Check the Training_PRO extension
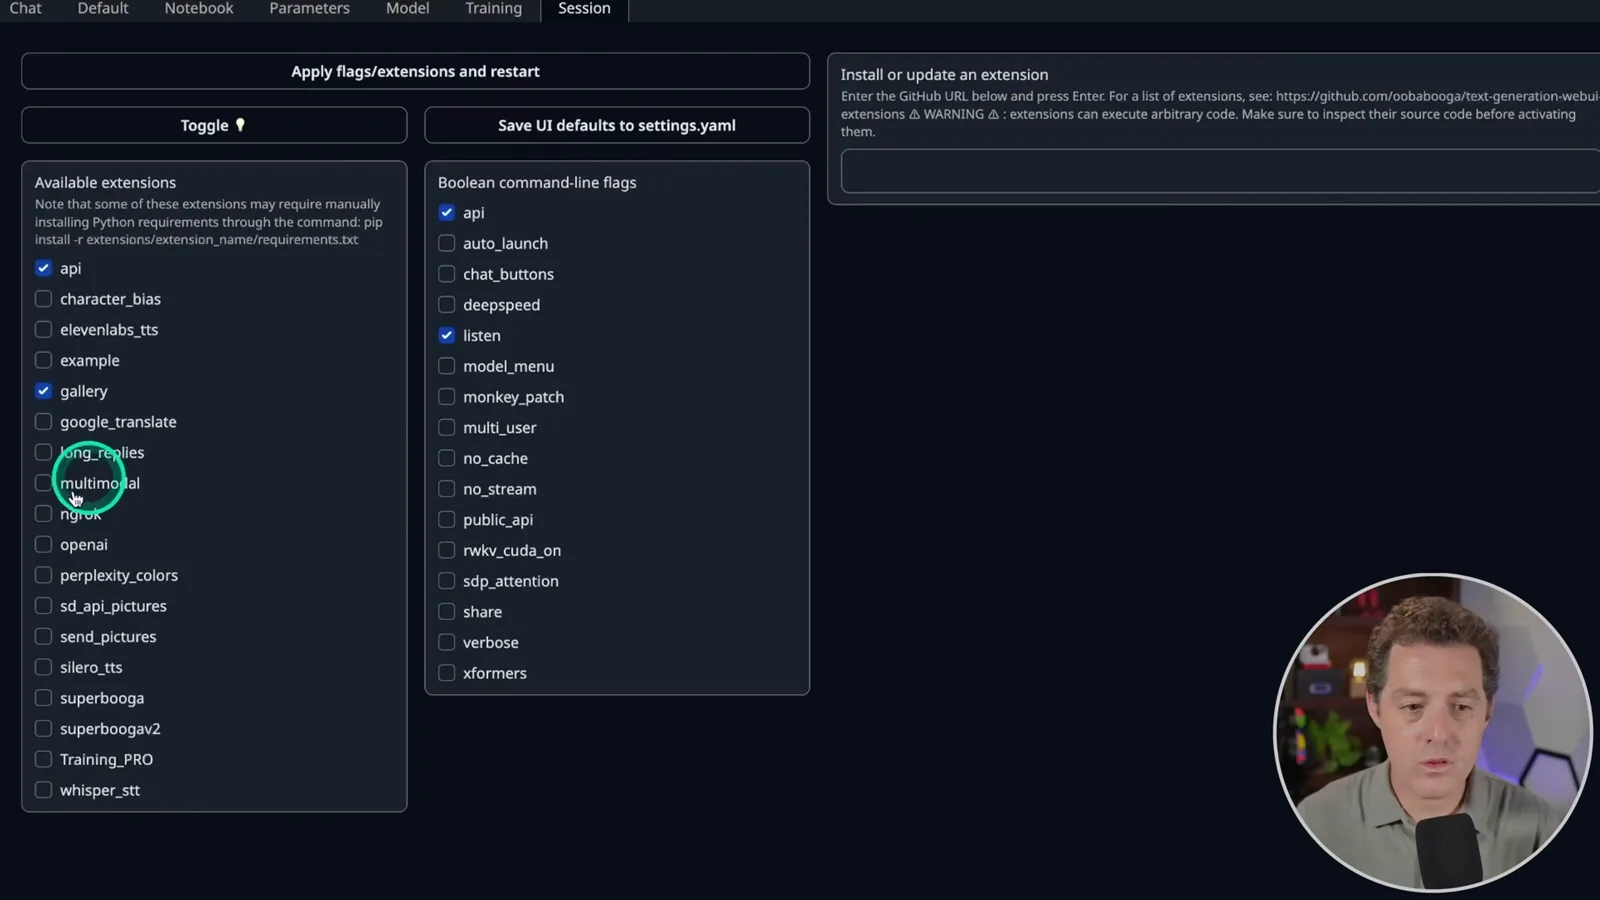This screenshot has height=900, width=1600. (43, 760)
